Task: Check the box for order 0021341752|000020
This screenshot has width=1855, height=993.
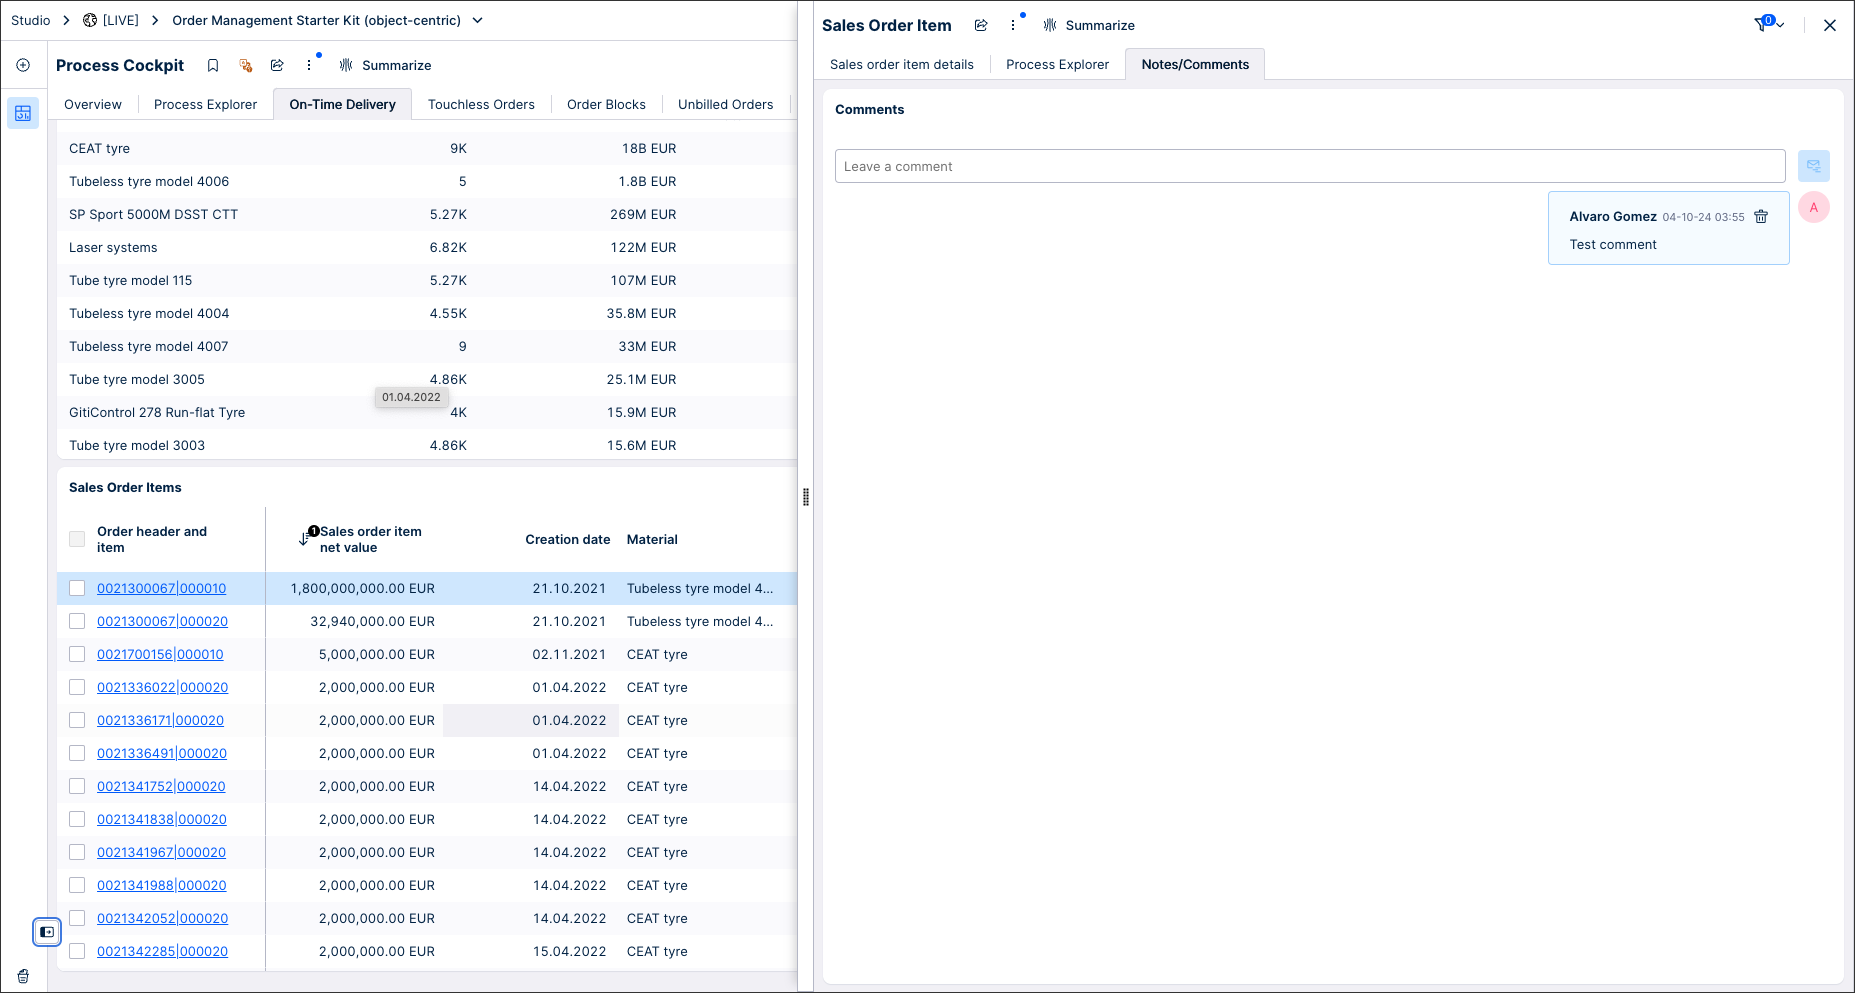Action: tap(77, 786)
